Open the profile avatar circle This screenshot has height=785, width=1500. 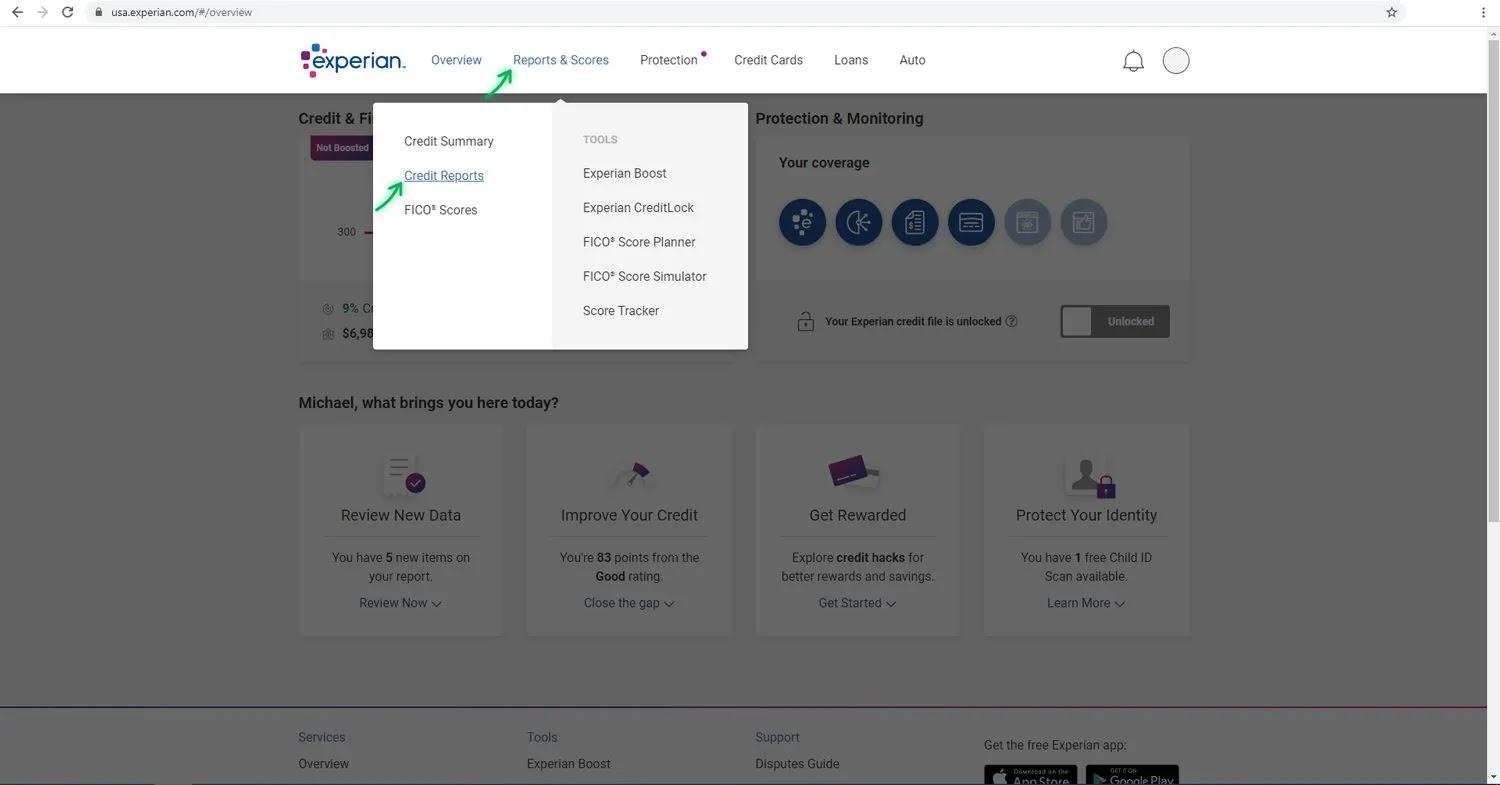coord(1176,61)
